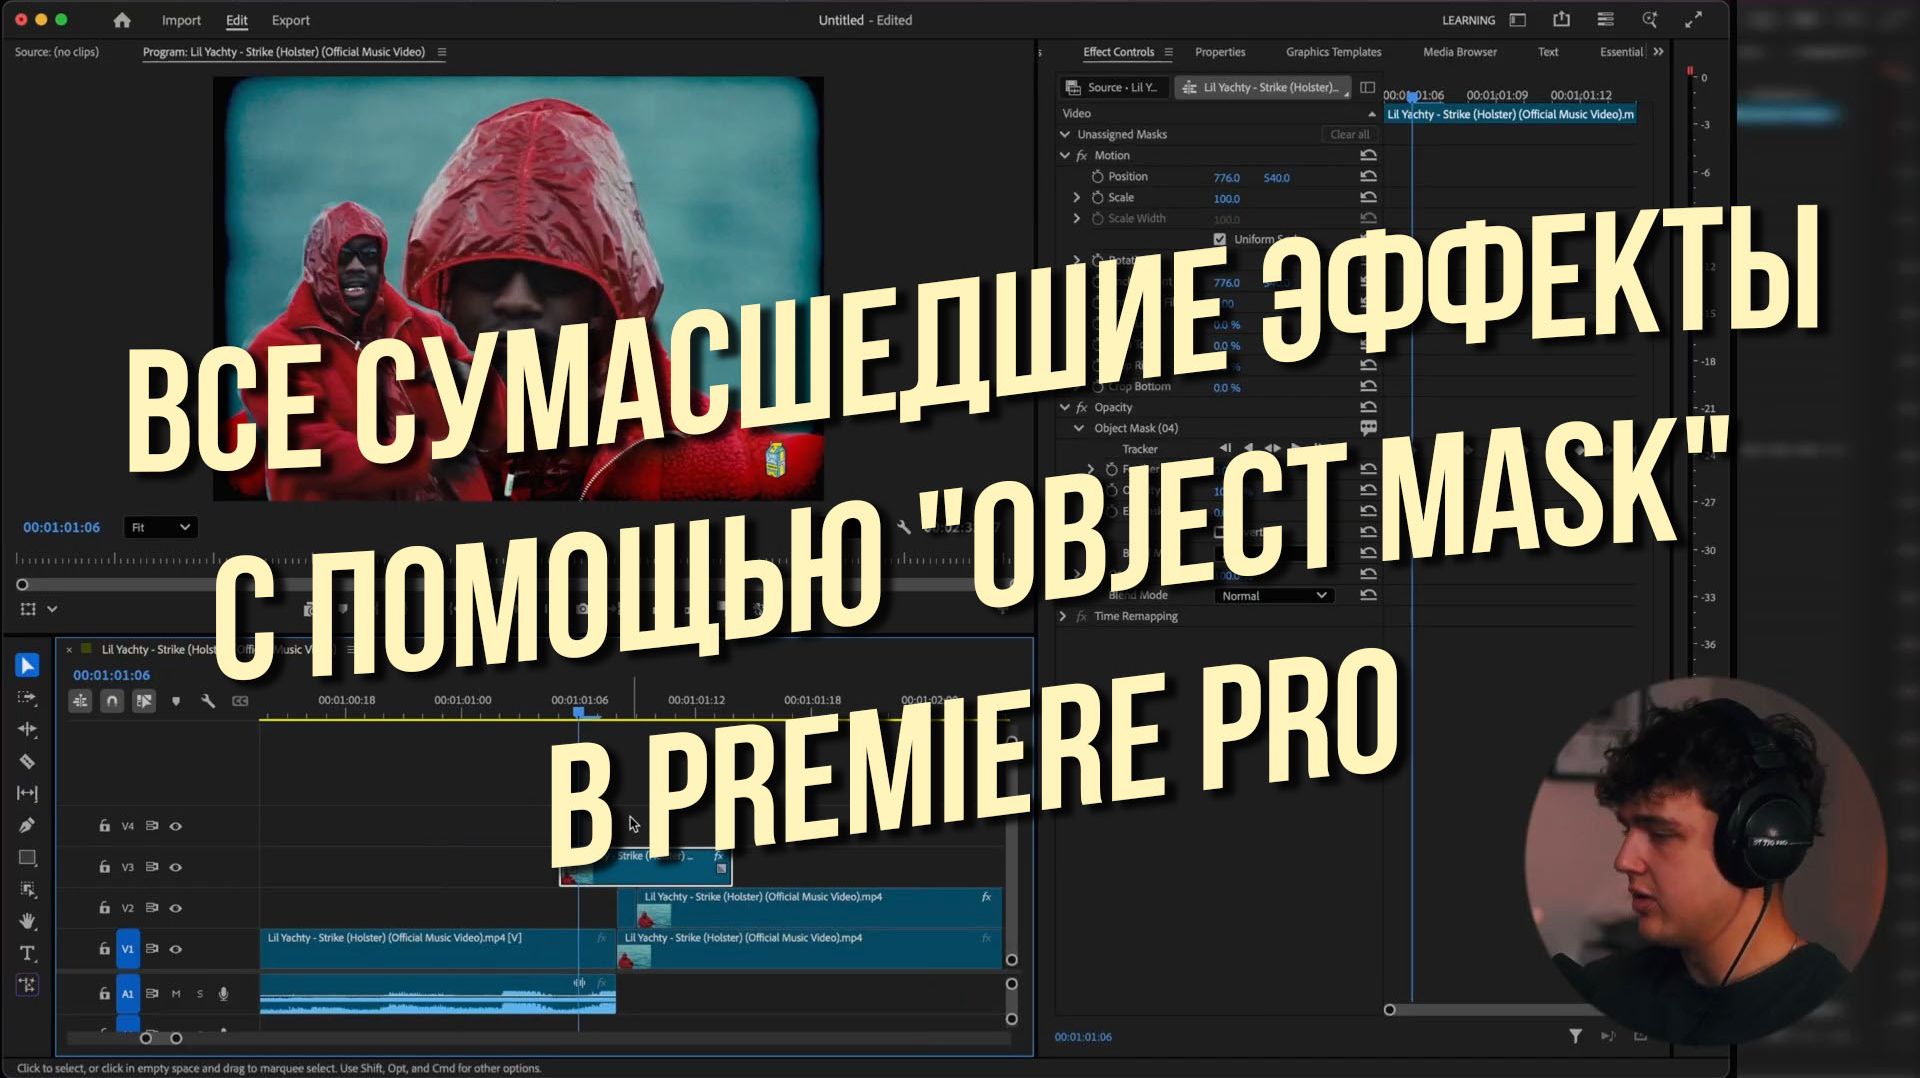Select the Pen tool in the timeline toolbar
1920x1078 pixels.
point(28,824)
